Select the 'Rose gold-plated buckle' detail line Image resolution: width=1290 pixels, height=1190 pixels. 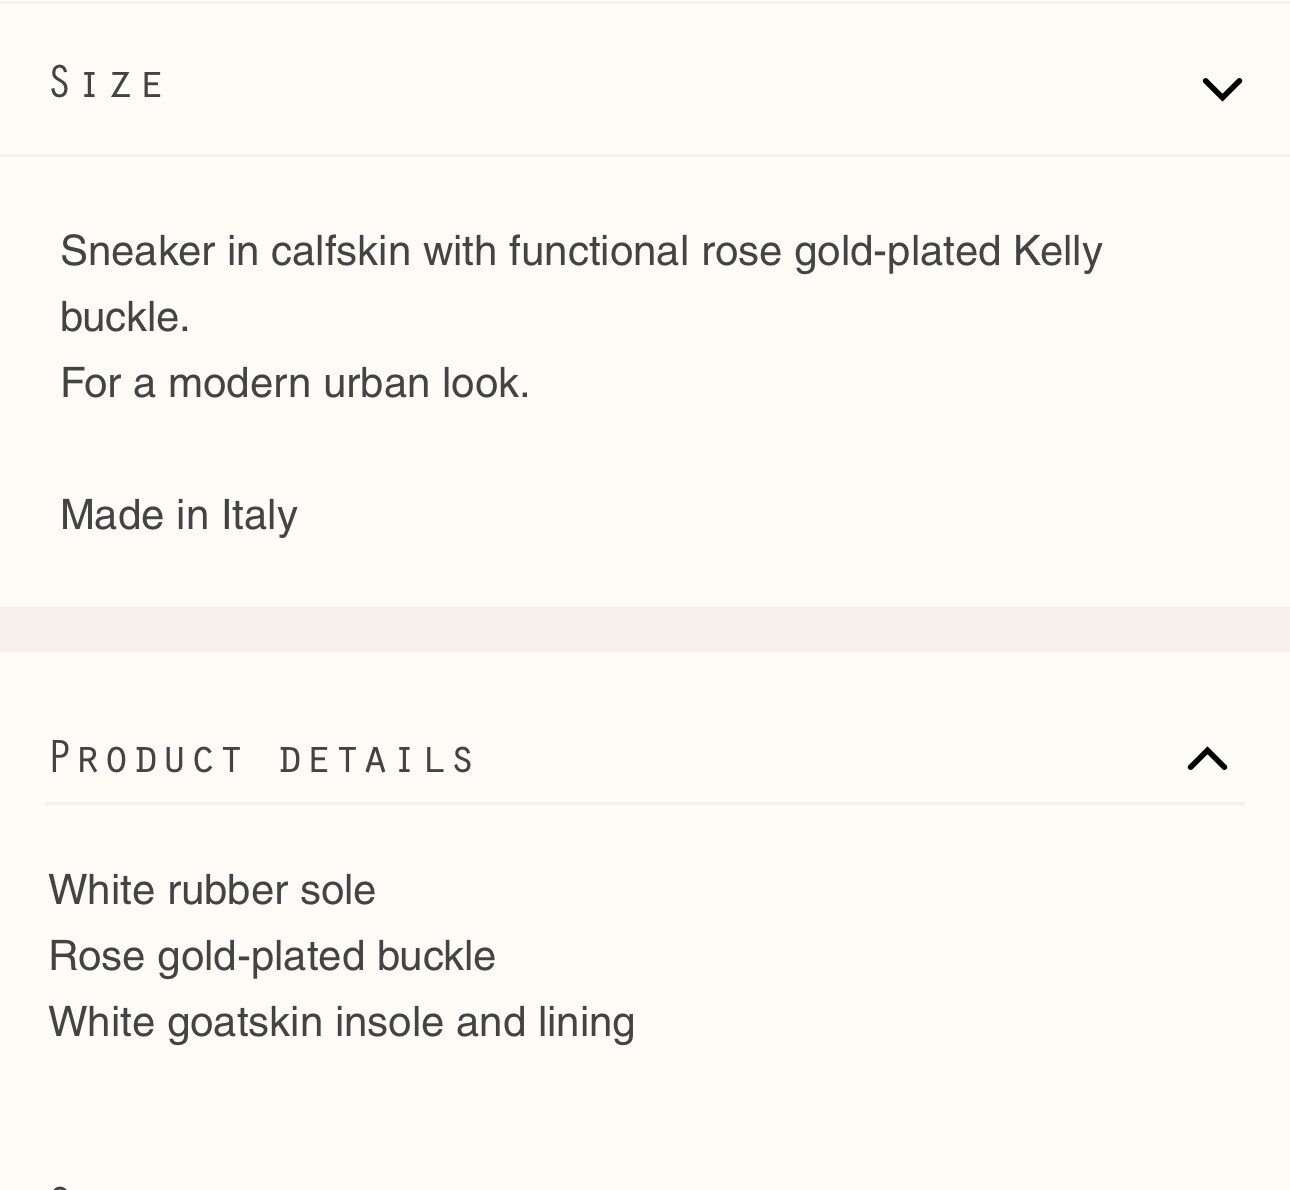(x=272, y=957)
